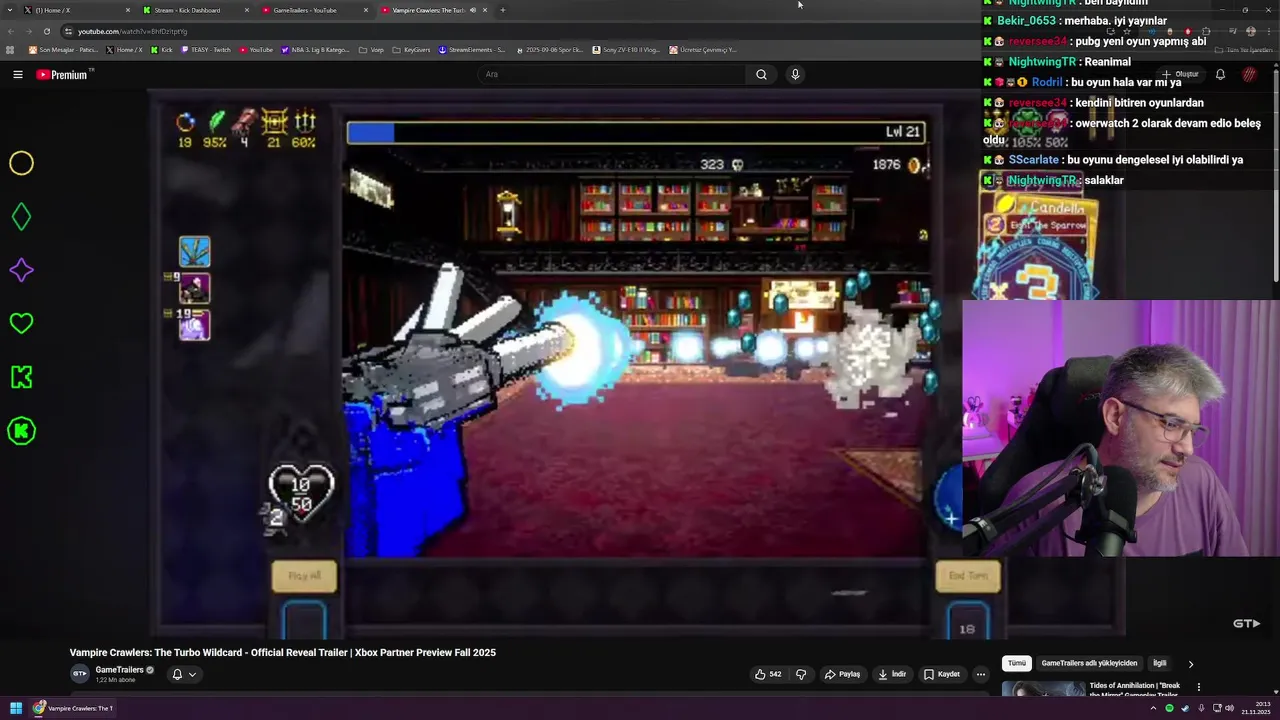Click the YouTube search field Ara
The width and height of the screenshot is (1280, 720).
[612, 74]
